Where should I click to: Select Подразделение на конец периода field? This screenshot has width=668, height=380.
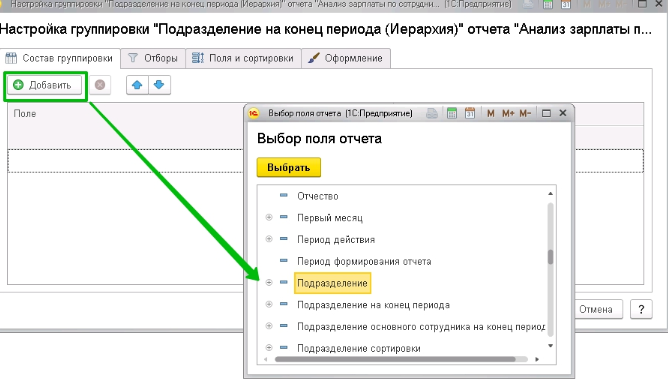click(374, 305)
